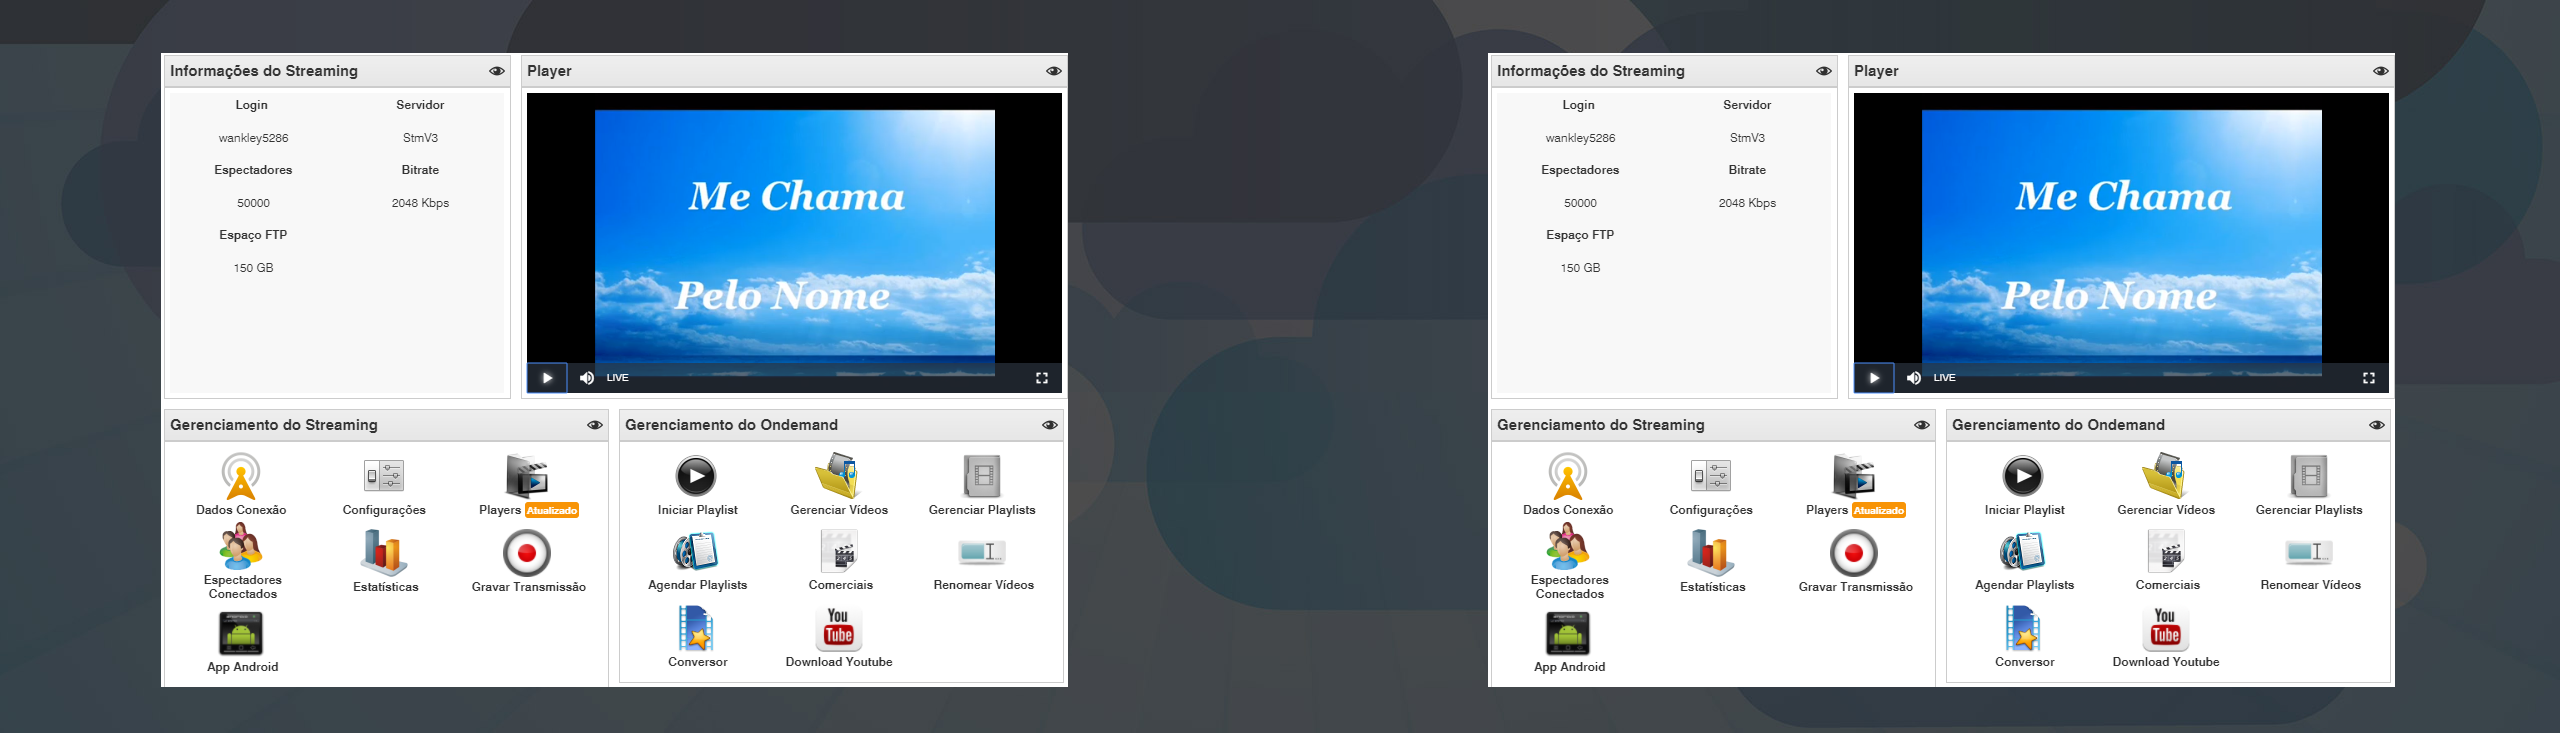Open Gerenciar Vídeos folder icon in left dashboard
The width and height of the screenshot is (2560, 733).
pyautogui.click(x=838, y=476)
